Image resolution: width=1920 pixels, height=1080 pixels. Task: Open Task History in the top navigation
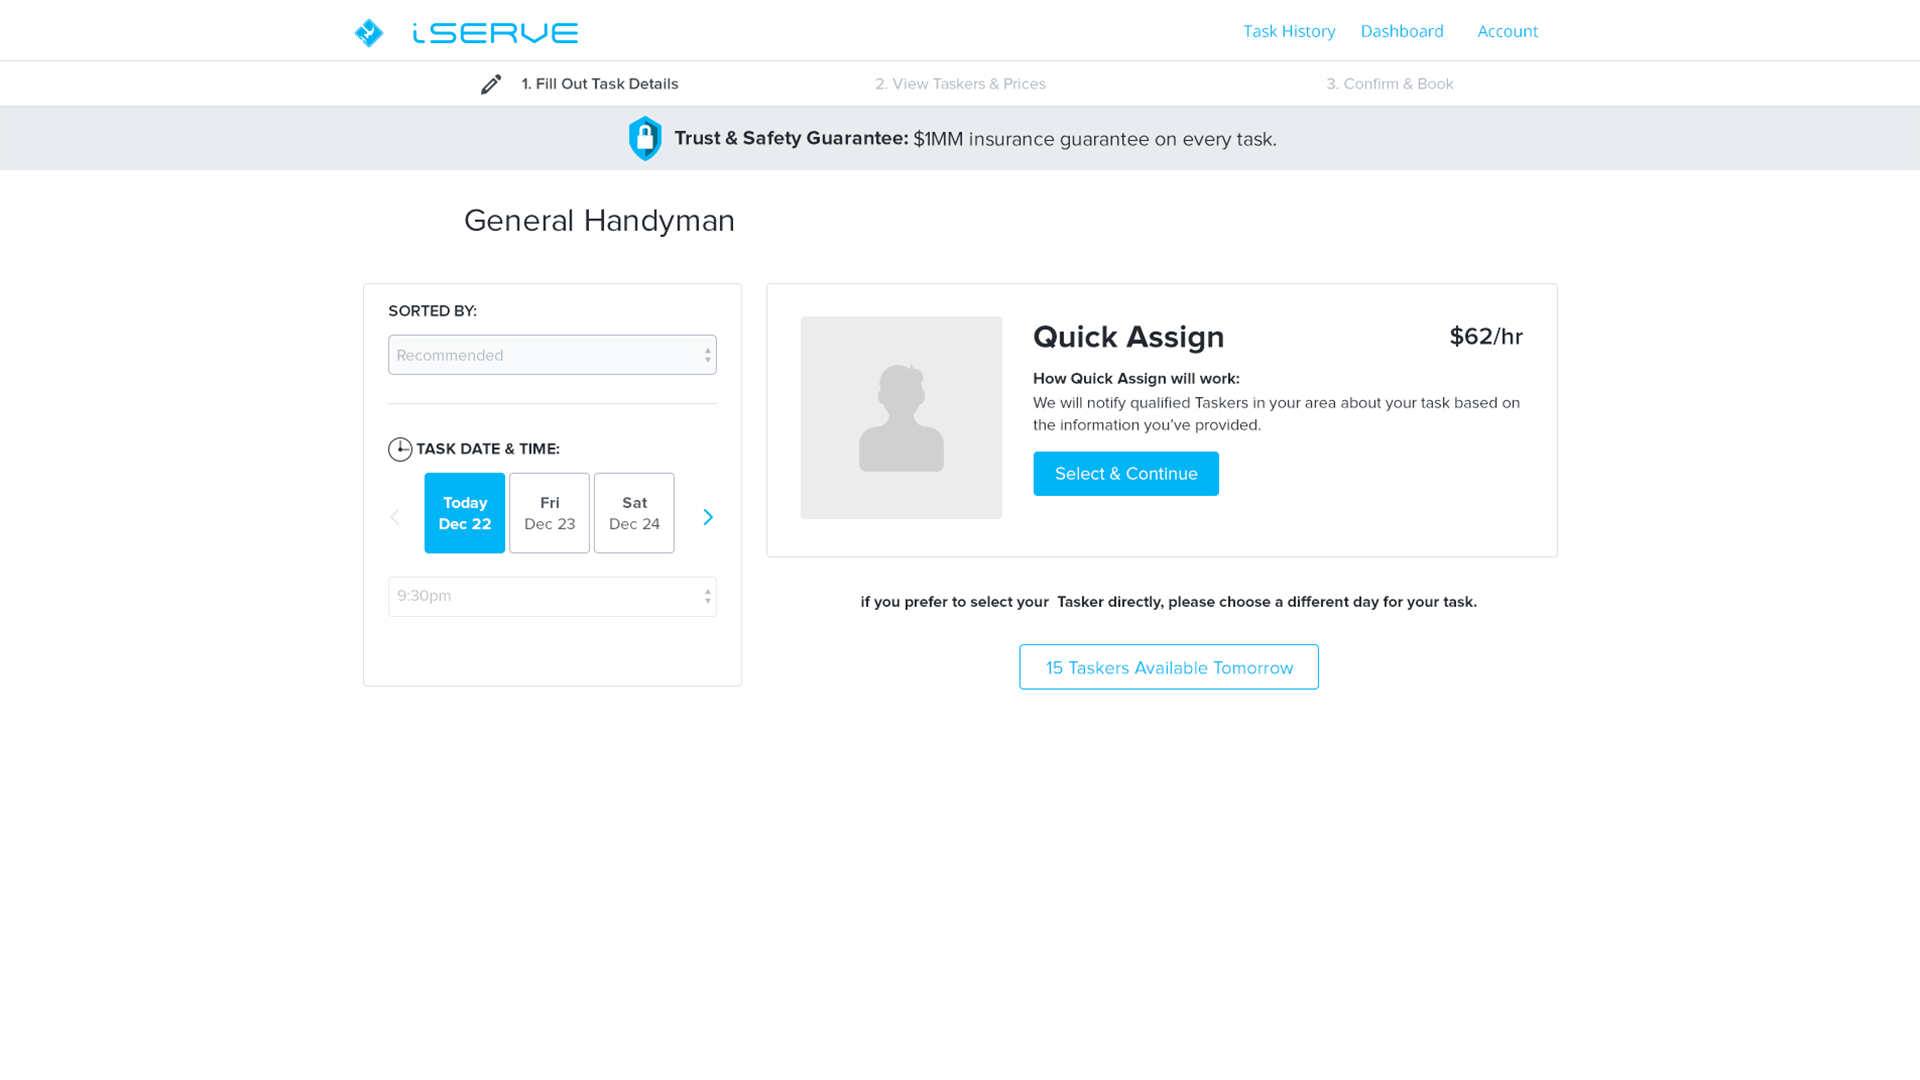point(1289,31)
